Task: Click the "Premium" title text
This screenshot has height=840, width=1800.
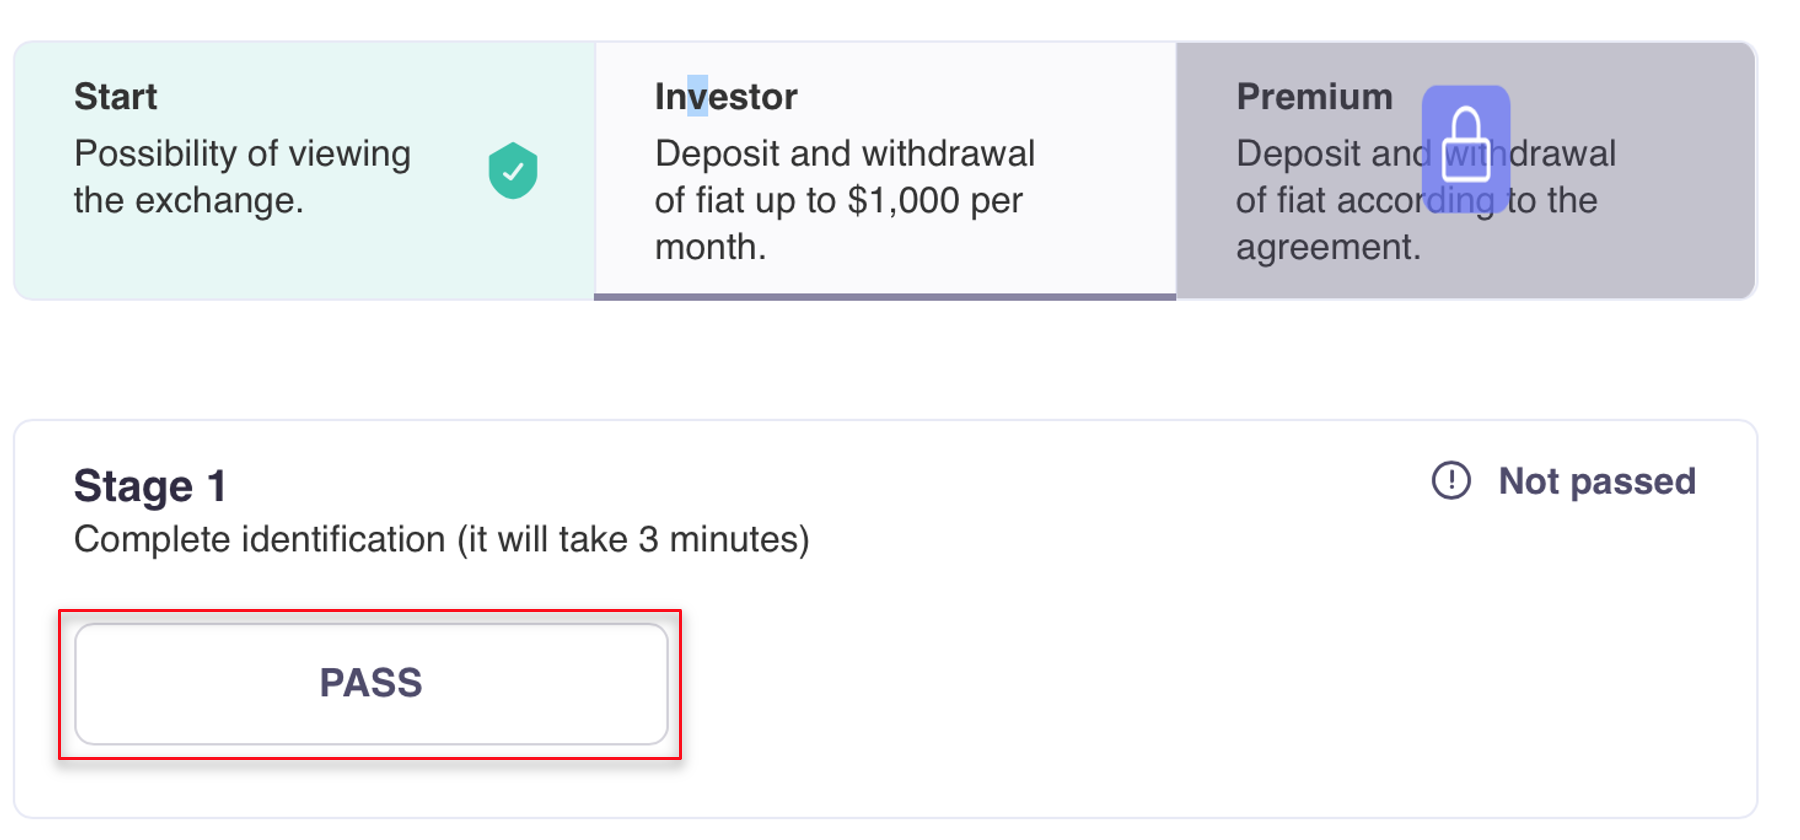Action: tap(1314, 97)
